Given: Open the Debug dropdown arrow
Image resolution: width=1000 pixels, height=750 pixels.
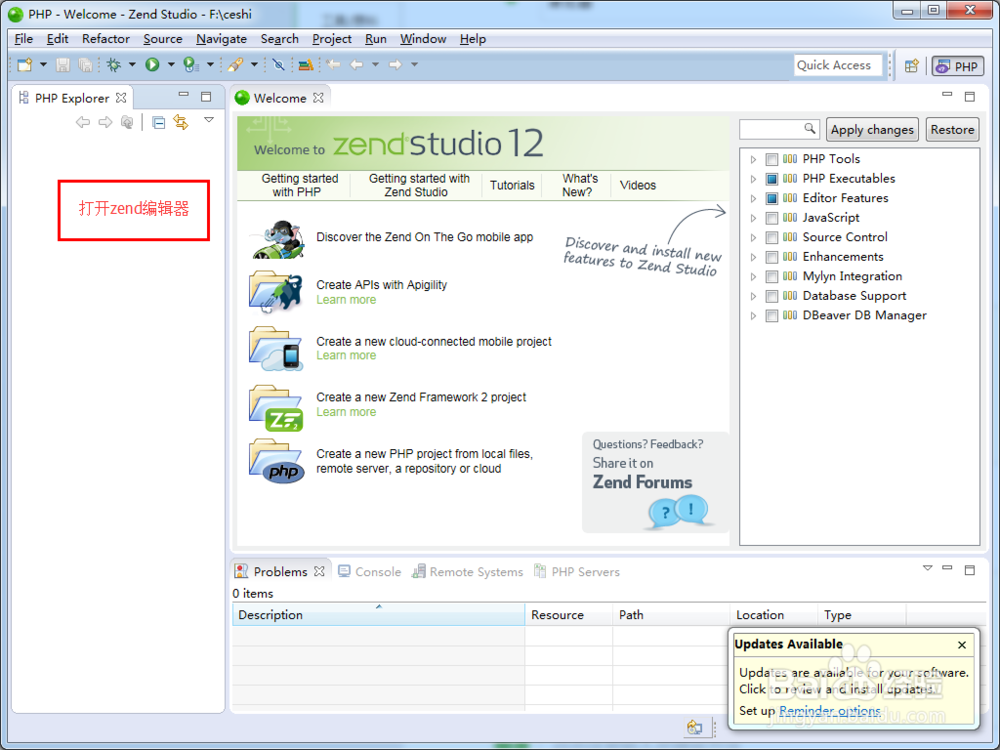Looking at the screenshot, I should pos(132,64).
